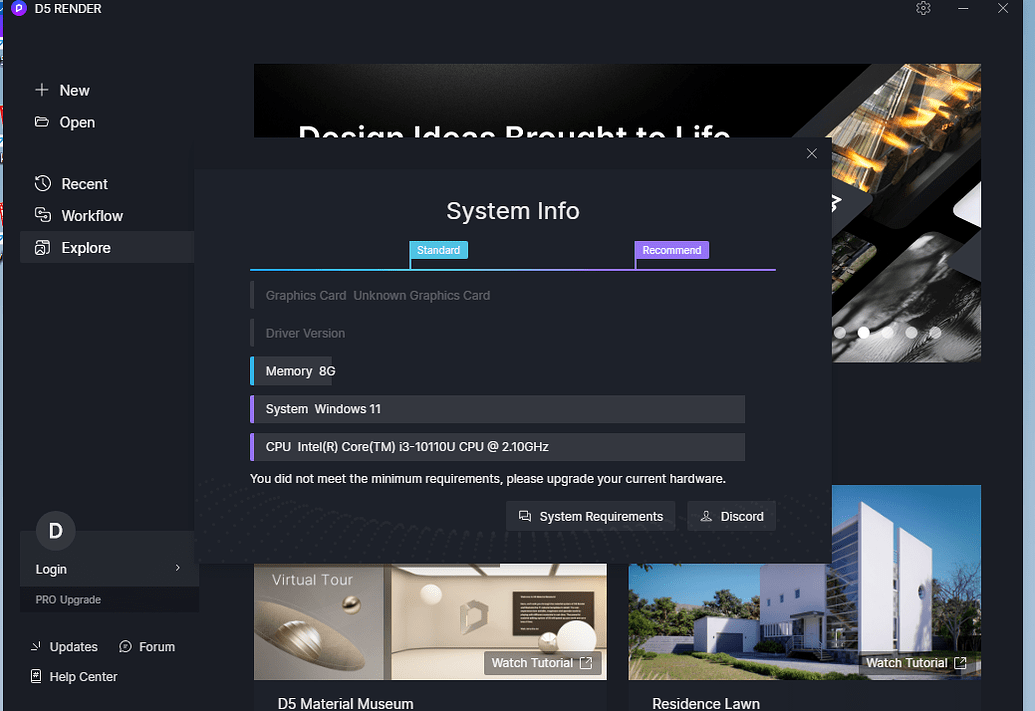
Task: Click the CPU Intel Core i3-10110U bar
Action: [498, 447]
